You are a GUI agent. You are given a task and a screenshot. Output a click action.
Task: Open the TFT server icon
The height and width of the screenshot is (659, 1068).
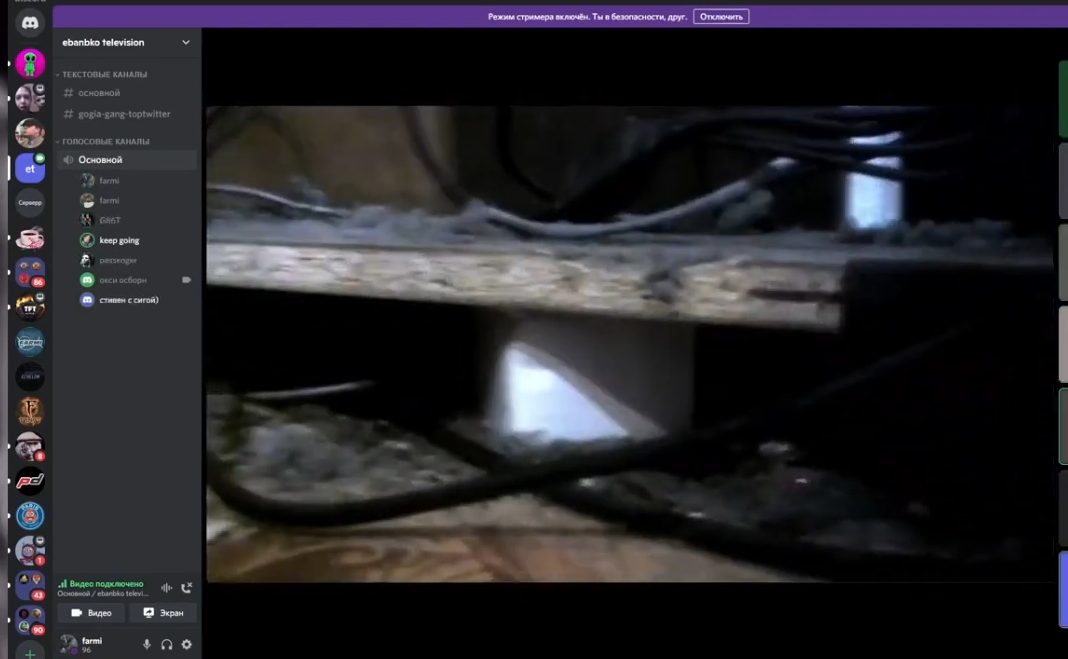[x=30, y=307]
